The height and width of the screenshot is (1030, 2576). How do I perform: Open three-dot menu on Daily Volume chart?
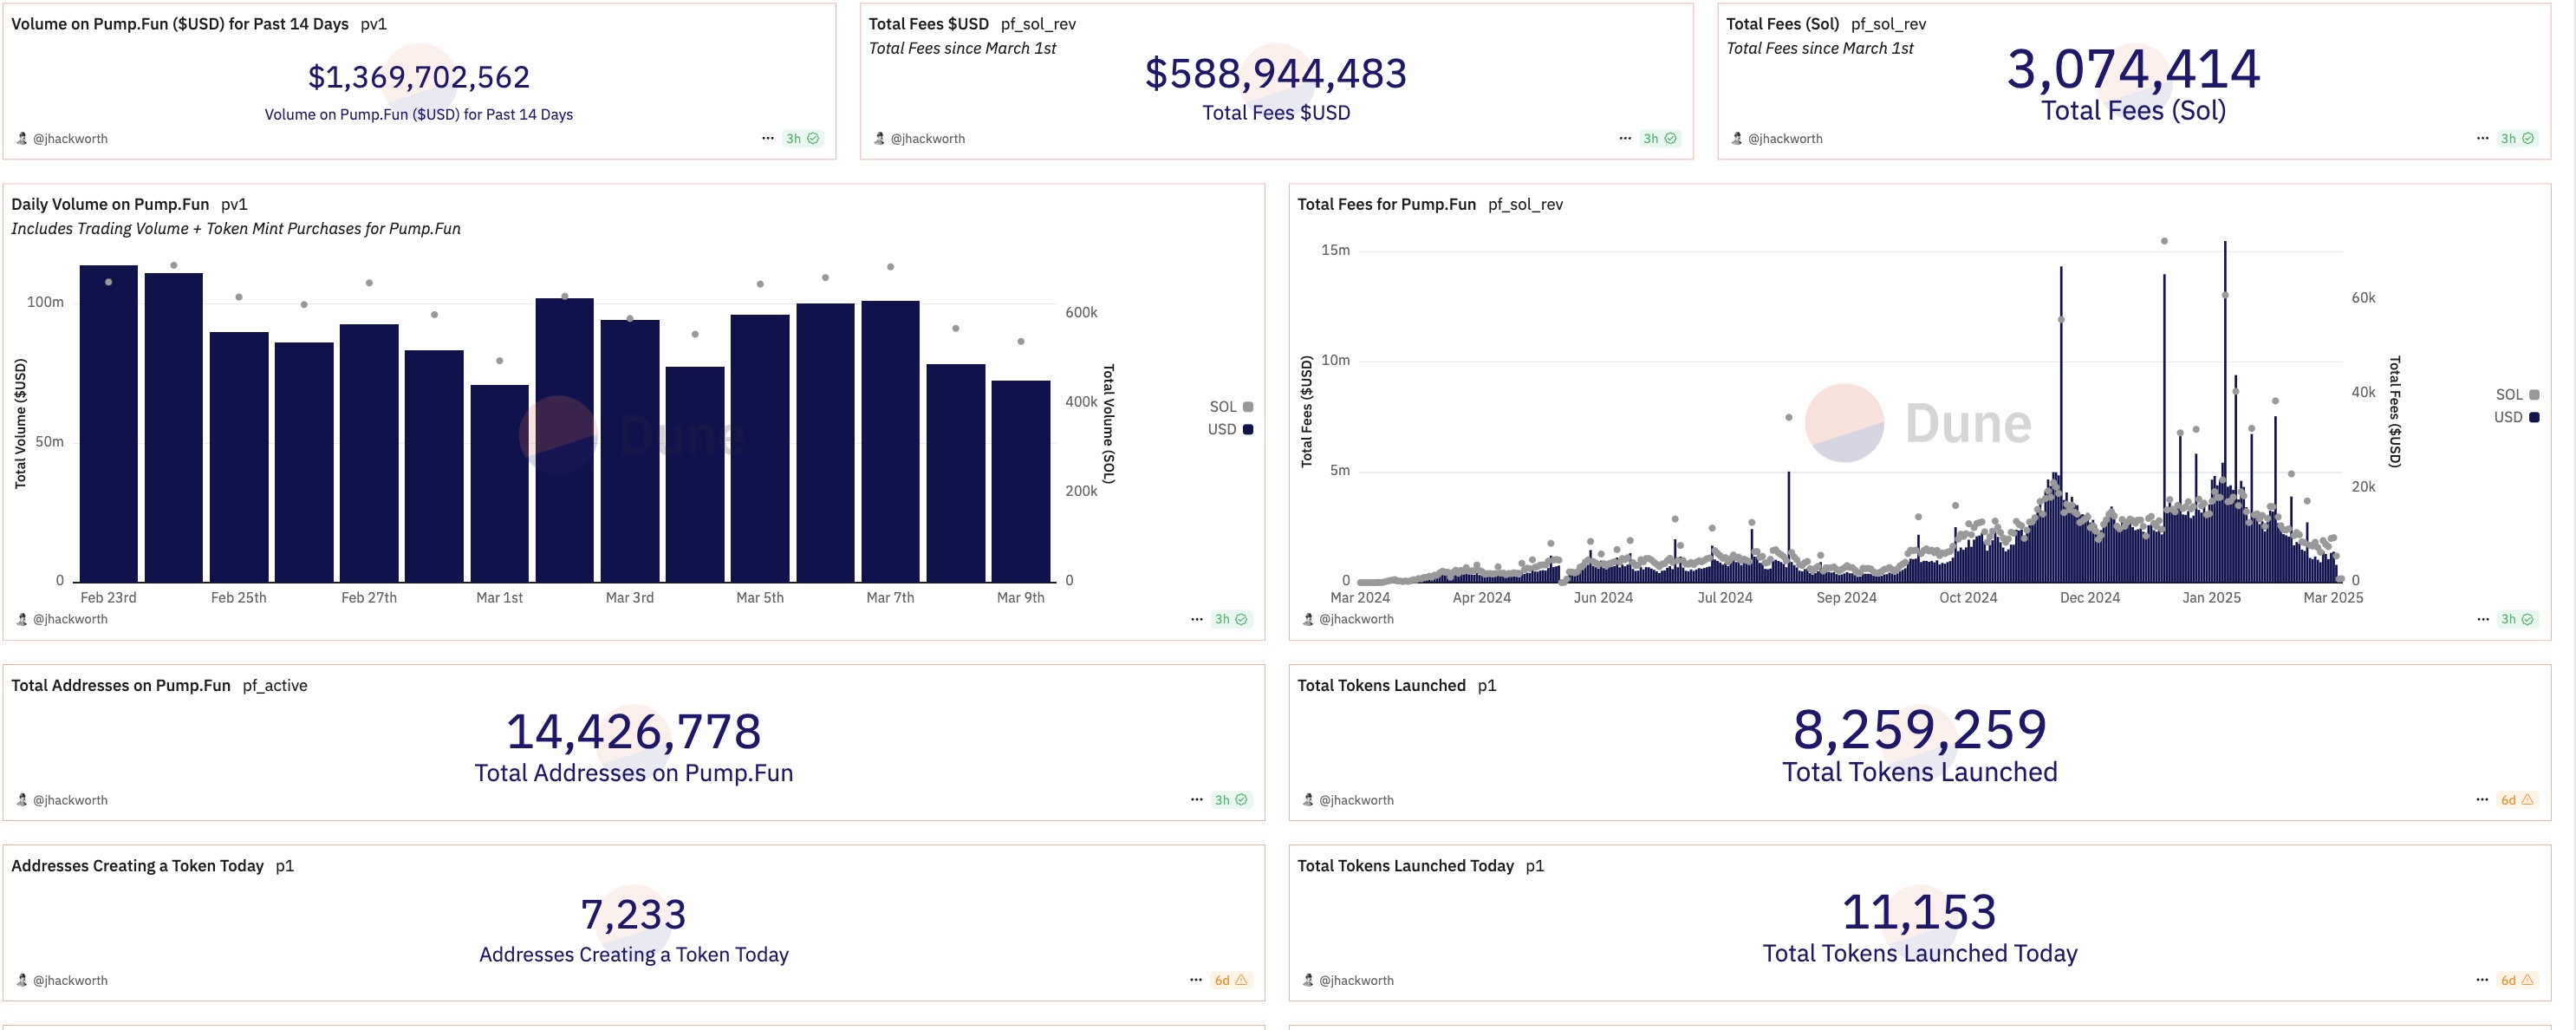click(x=1196, y=620)
